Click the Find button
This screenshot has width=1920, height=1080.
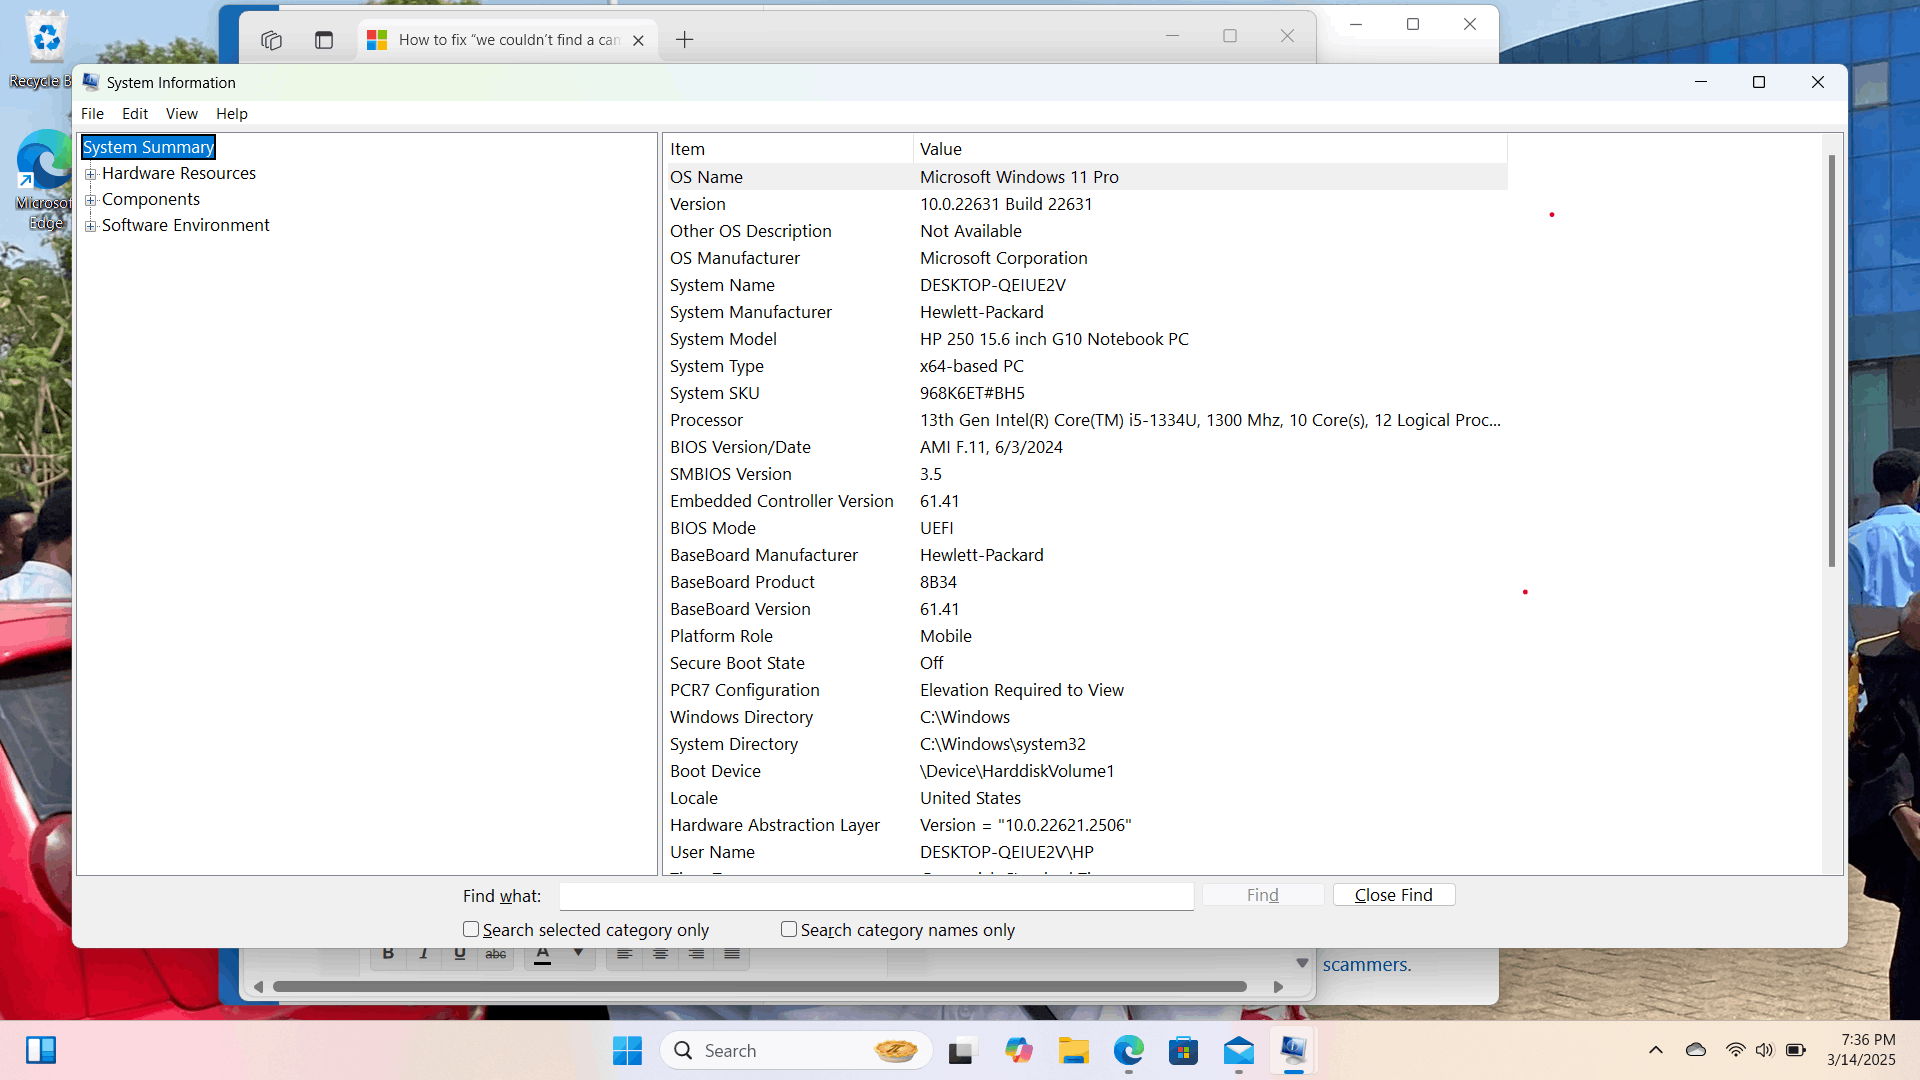[1262, 894]
